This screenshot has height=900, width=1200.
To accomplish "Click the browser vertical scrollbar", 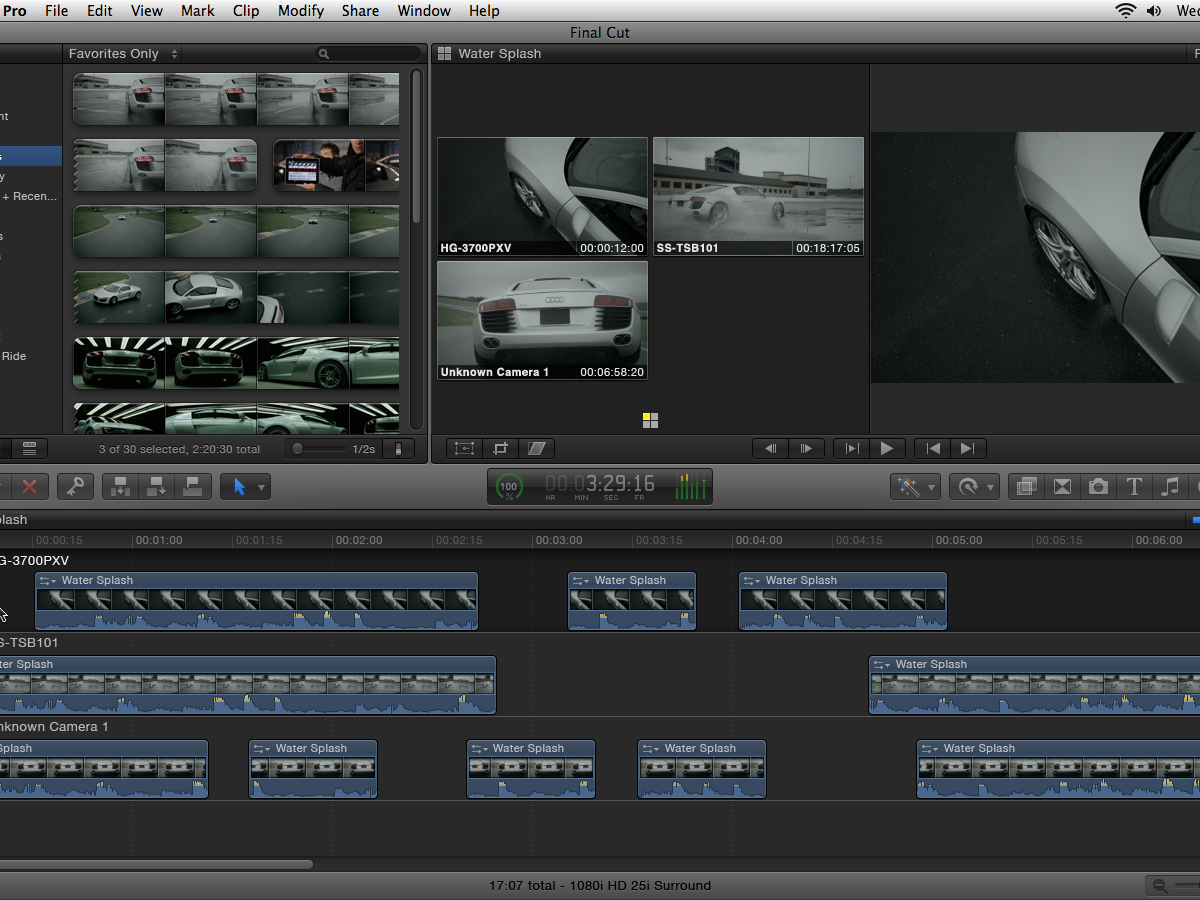I will pyautogui.click(x=416, y=148).
